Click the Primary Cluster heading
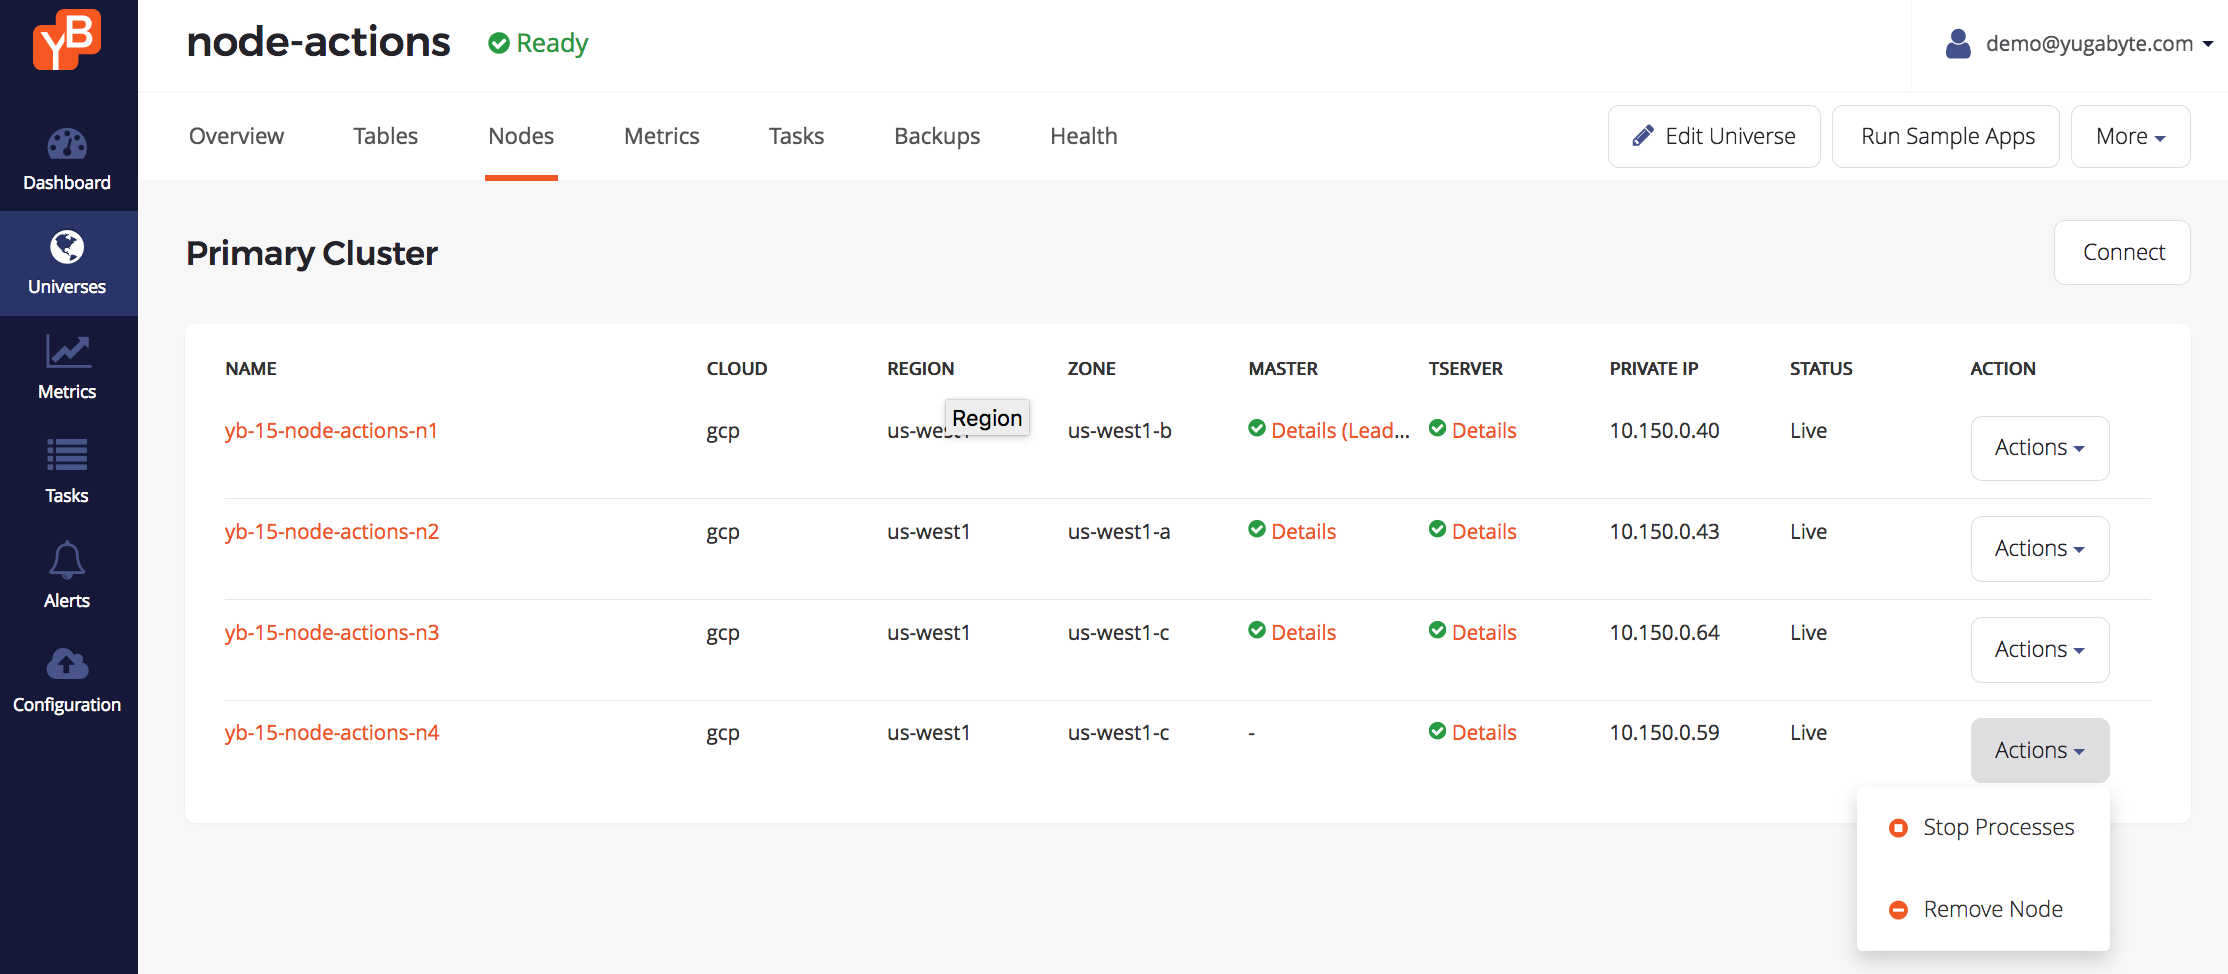Image resolution: width=2228 pixels, height=974 pixels. 312,254
